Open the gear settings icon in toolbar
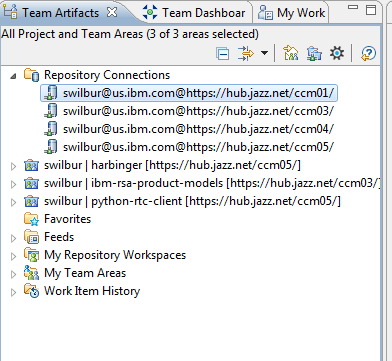Screen dimensions: 392x361 [337, 53]
